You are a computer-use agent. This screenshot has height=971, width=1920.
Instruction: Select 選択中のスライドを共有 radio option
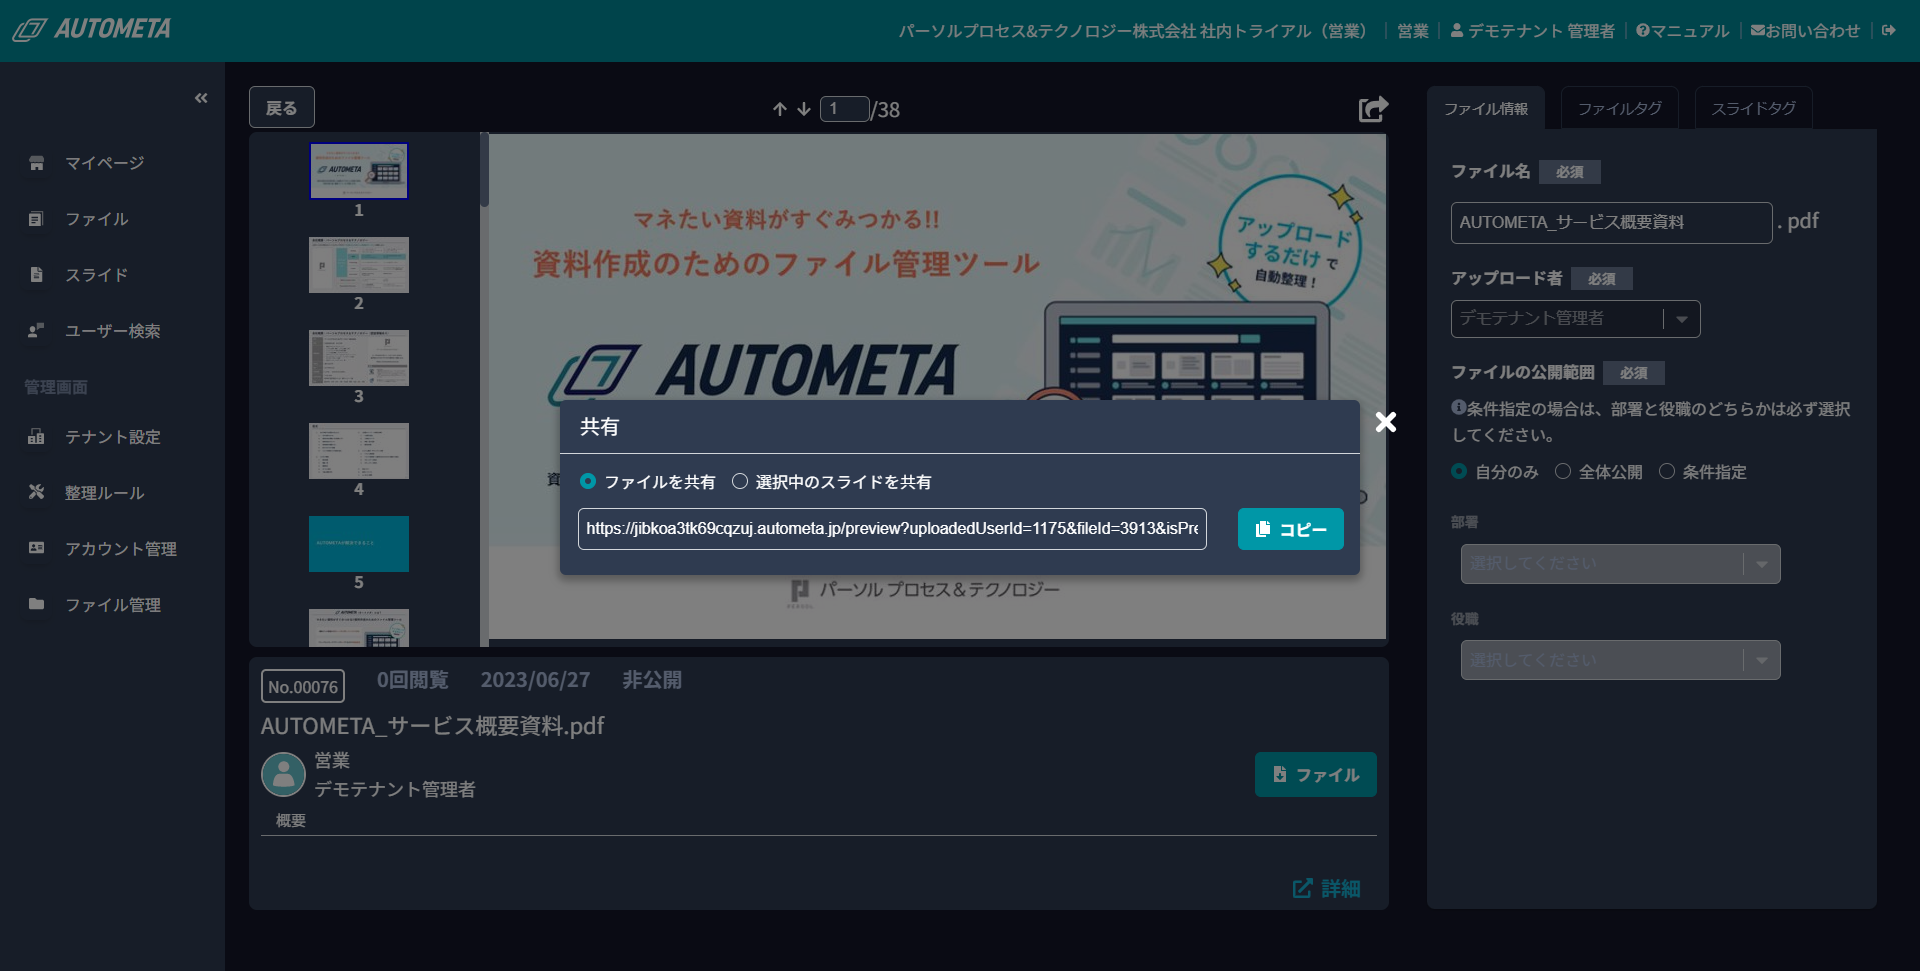point(740,482)
